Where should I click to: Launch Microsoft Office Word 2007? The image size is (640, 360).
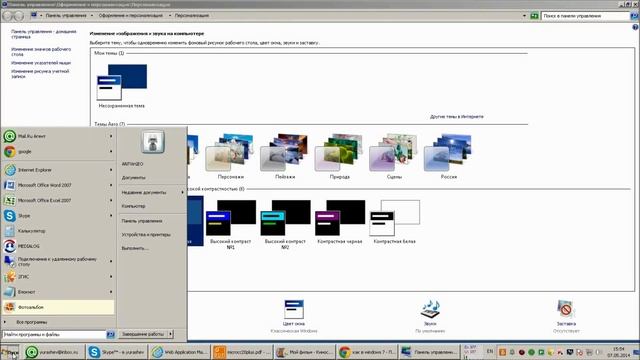[58, 185]
